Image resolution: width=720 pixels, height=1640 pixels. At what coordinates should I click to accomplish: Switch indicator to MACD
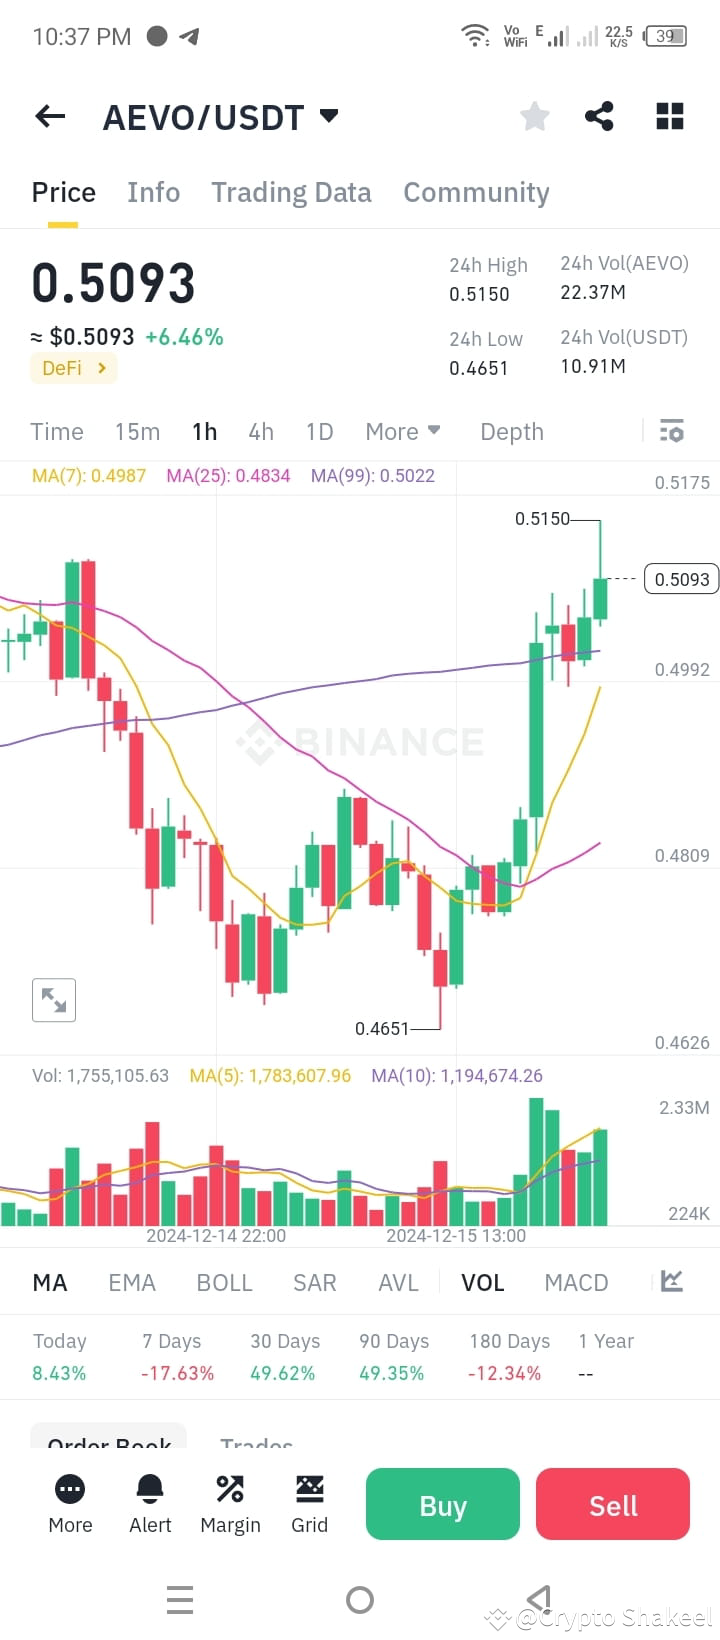point(576,1281)
